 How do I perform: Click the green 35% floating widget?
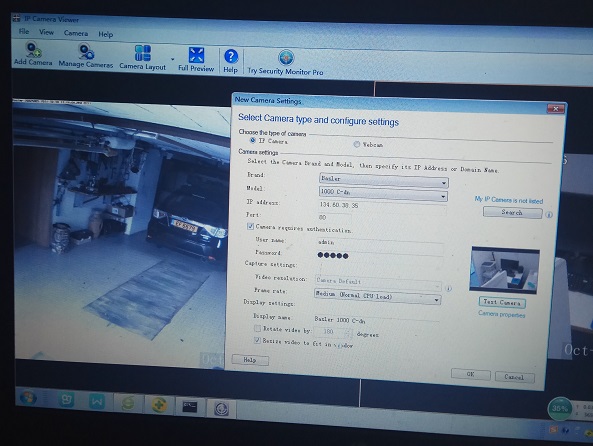point(559,409)
